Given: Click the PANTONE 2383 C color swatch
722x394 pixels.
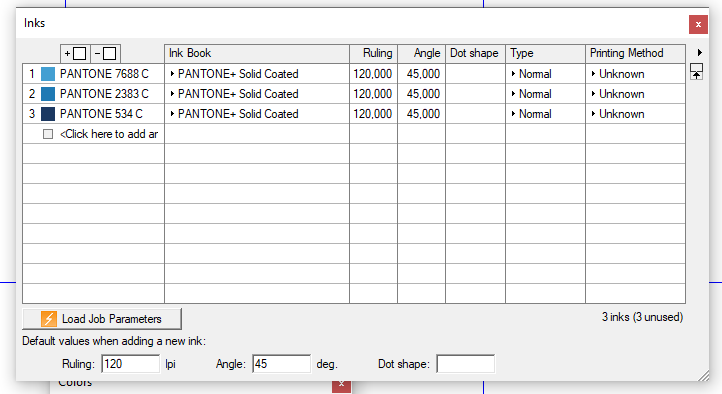Looking at the screenshot, I should pyautogui.click(x=48, y=94).
